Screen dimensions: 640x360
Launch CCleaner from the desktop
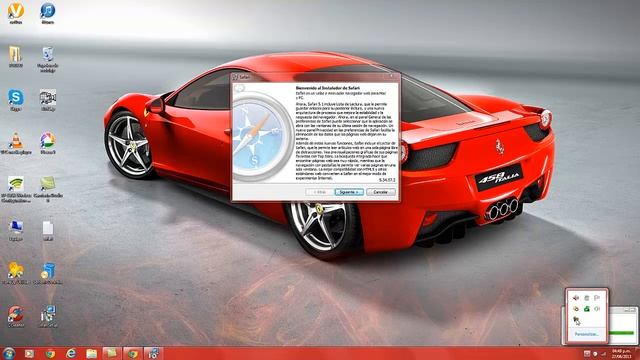pyautogui.click(x=16, y=317)
